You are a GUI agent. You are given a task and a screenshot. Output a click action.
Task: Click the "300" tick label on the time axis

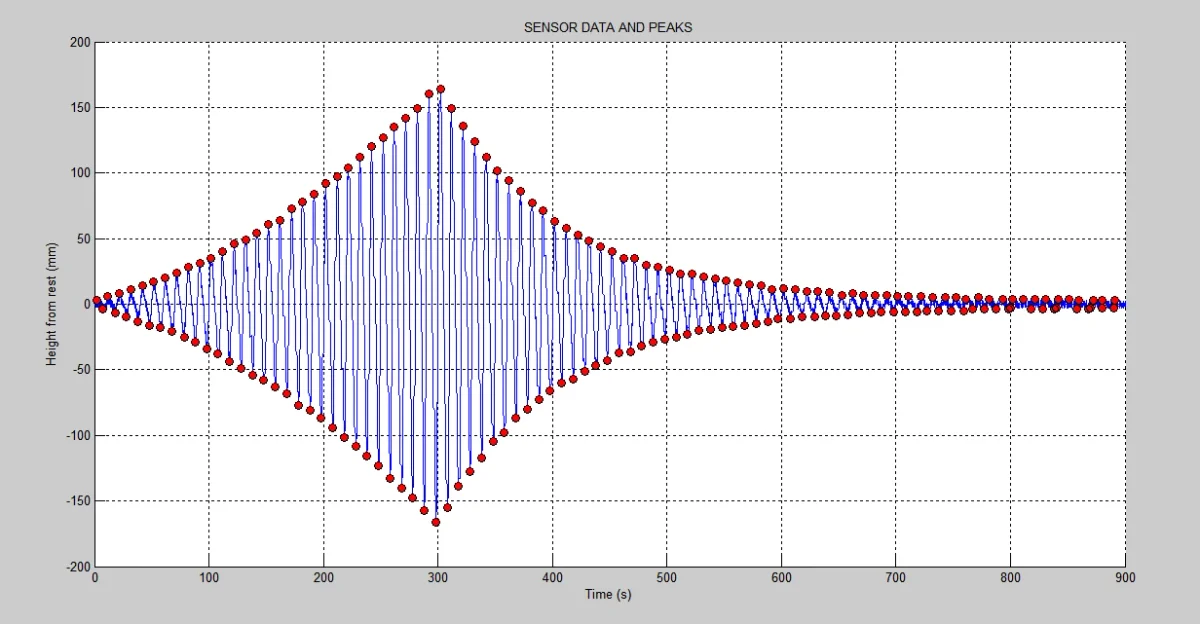437,577
